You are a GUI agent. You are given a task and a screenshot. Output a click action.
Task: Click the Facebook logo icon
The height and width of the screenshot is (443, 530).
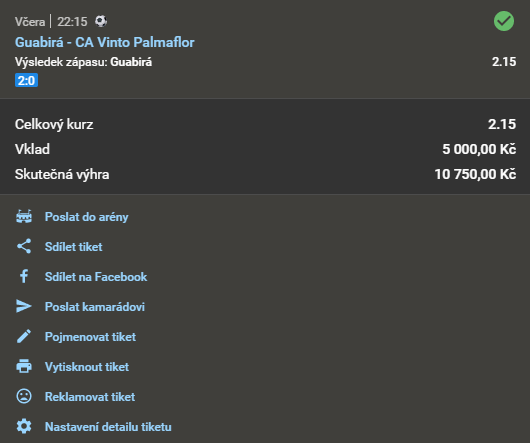[24, 276]
